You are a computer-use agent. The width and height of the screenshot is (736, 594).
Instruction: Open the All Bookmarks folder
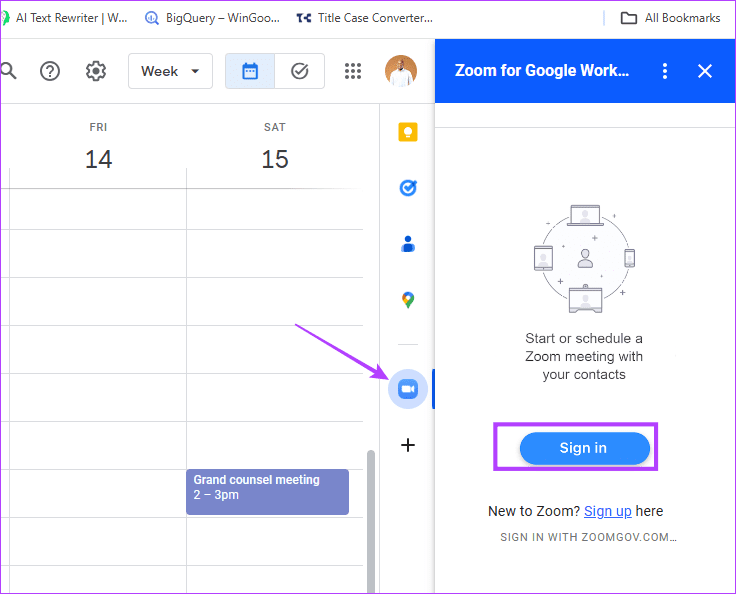(671, 18)
